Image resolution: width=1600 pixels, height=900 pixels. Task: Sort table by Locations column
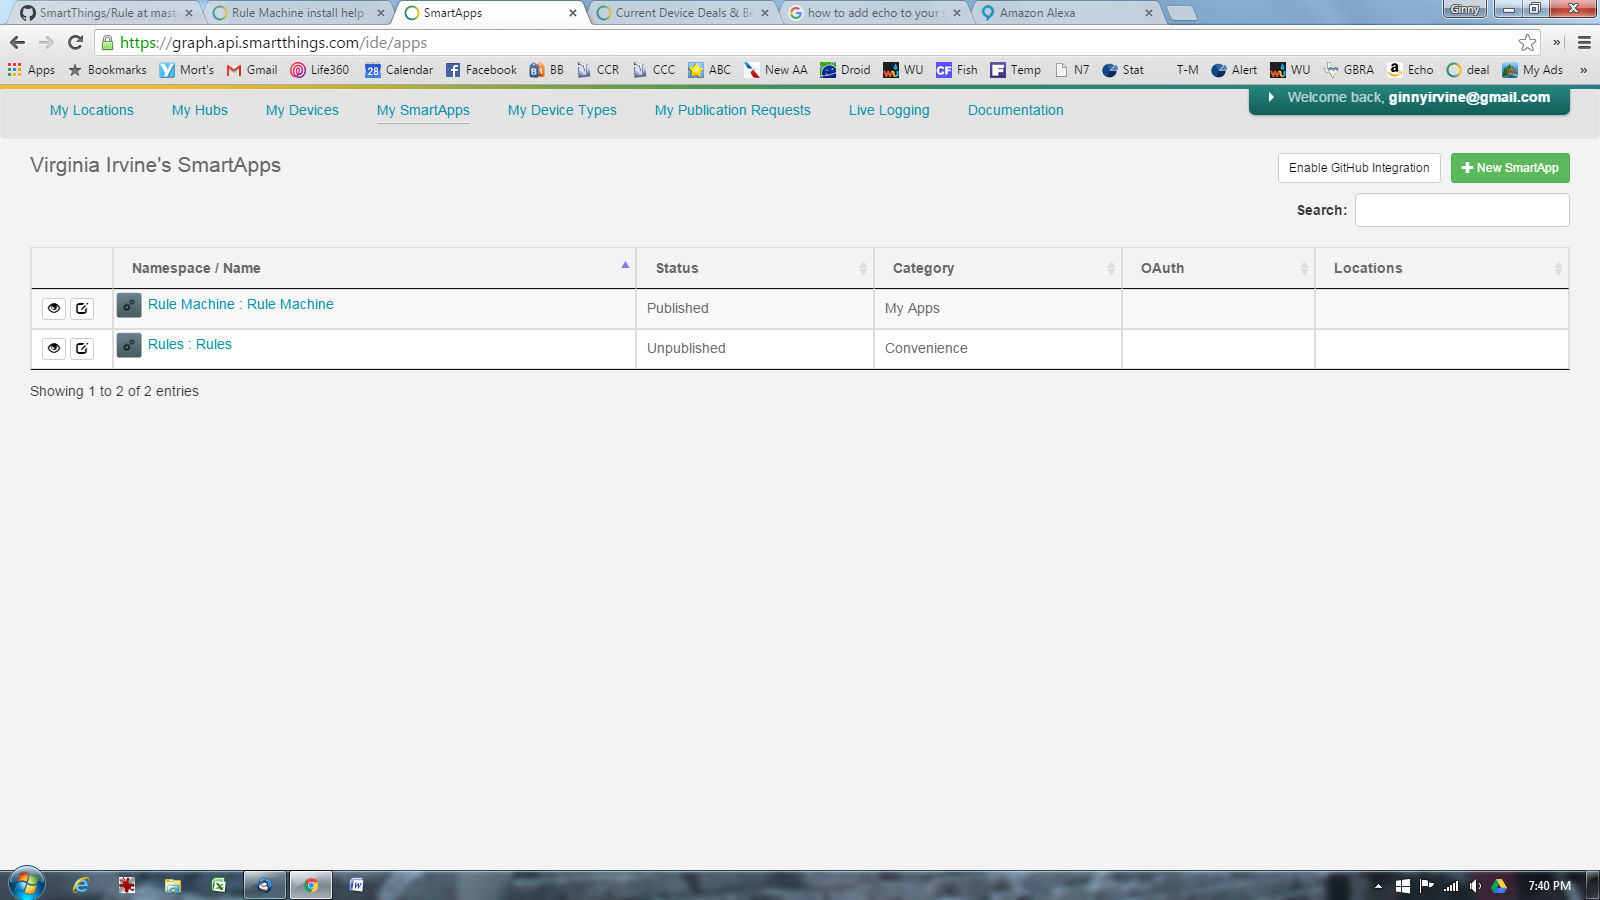coord(1442,268)
